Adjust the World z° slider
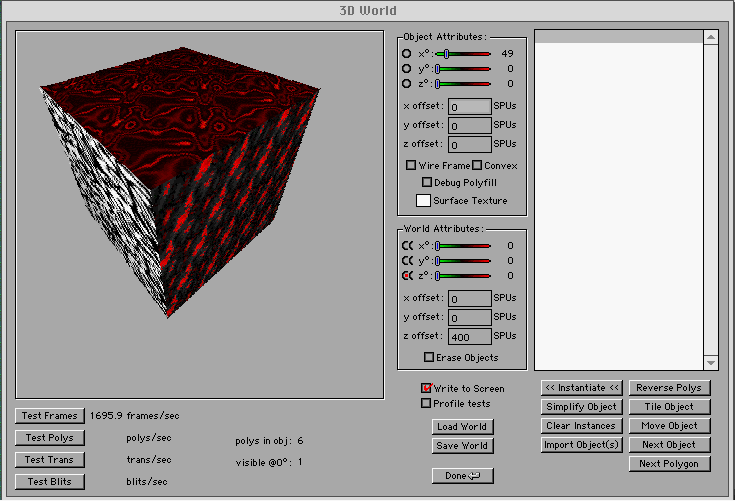Viewport: 735px width, 501px height. click(x=463, y=276)
